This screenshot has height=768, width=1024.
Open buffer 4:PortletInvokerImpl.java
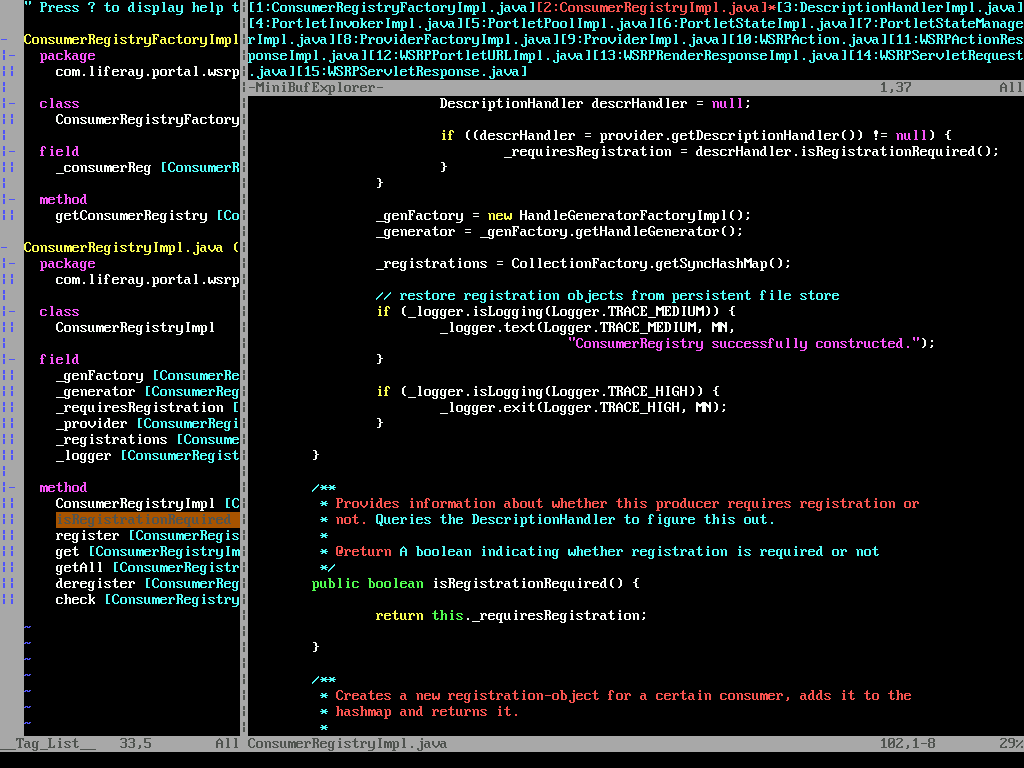click(x=355, y=24)
